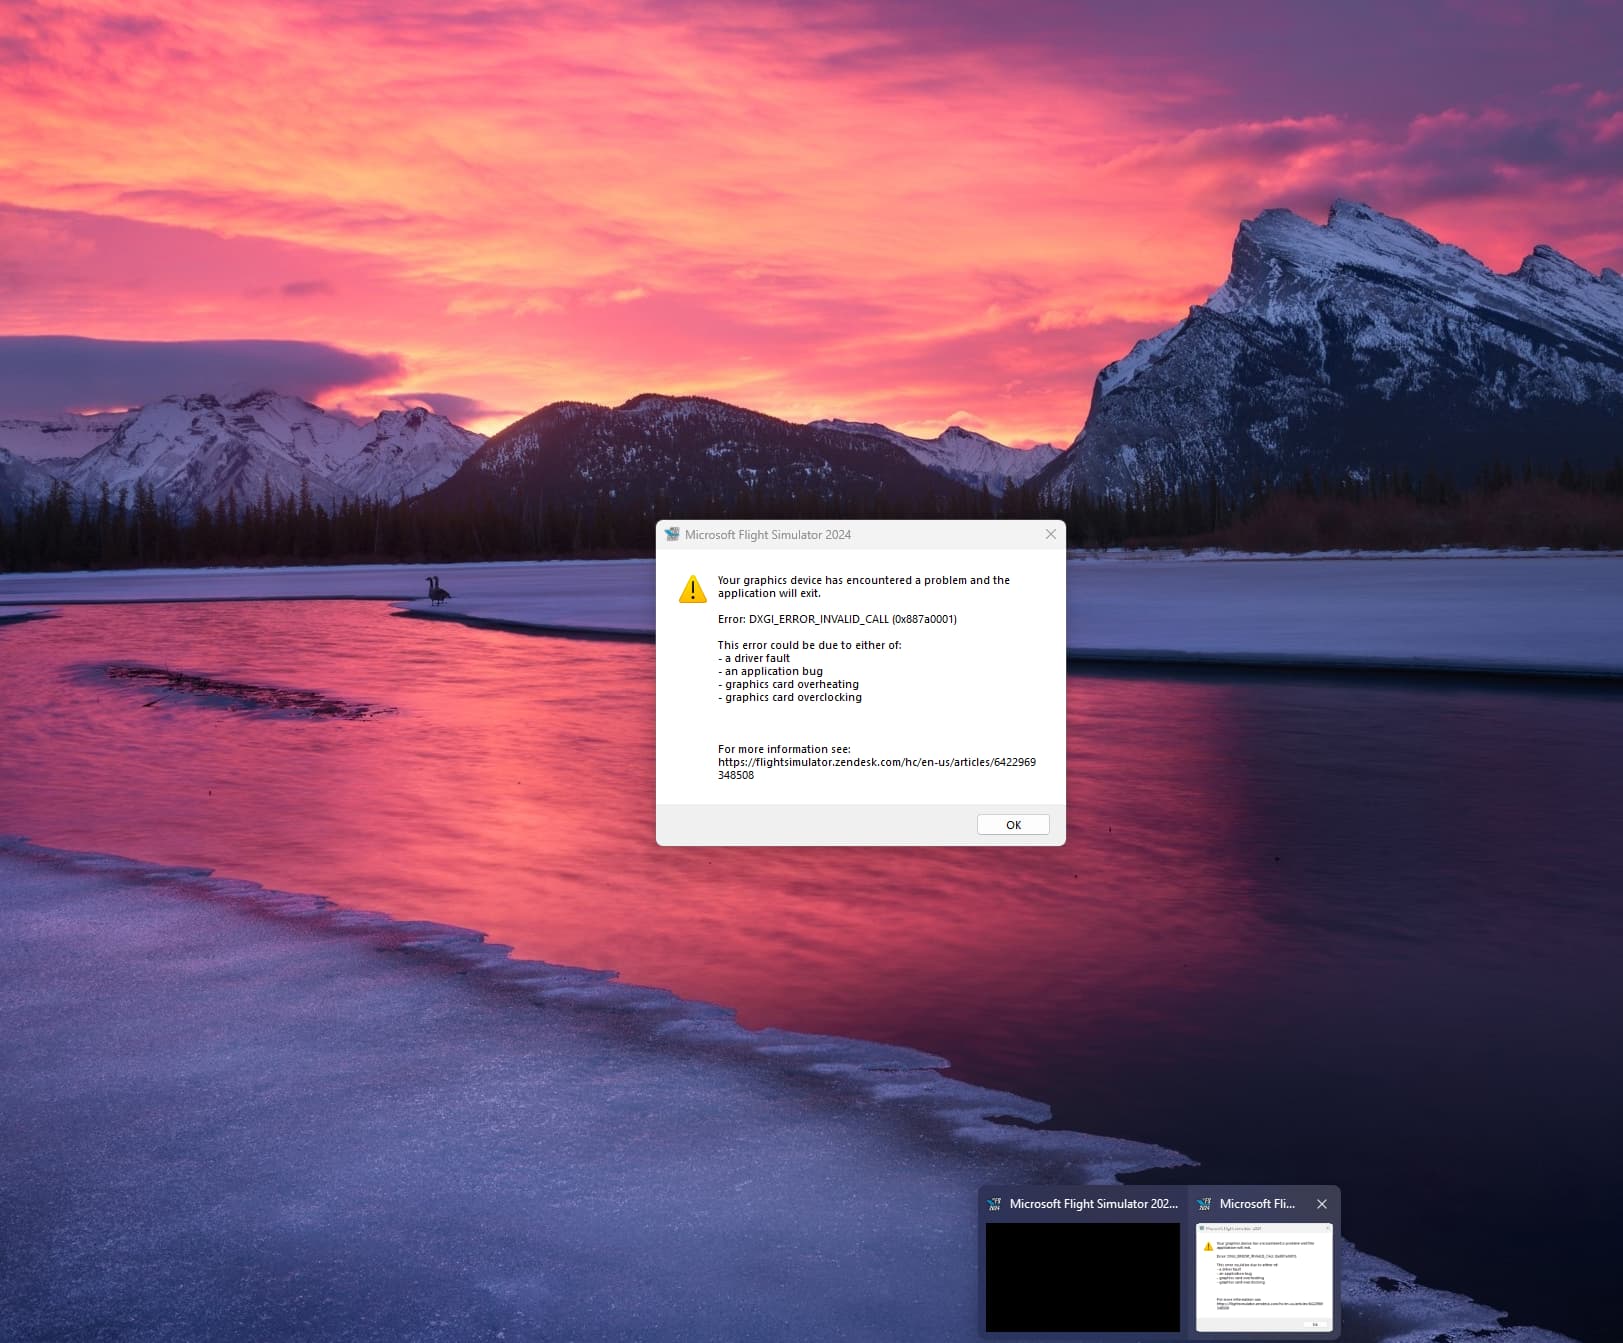Click the 'a driver fault' line
The height and width of the screenshot is (1343, 1623).
click(754, 658)
